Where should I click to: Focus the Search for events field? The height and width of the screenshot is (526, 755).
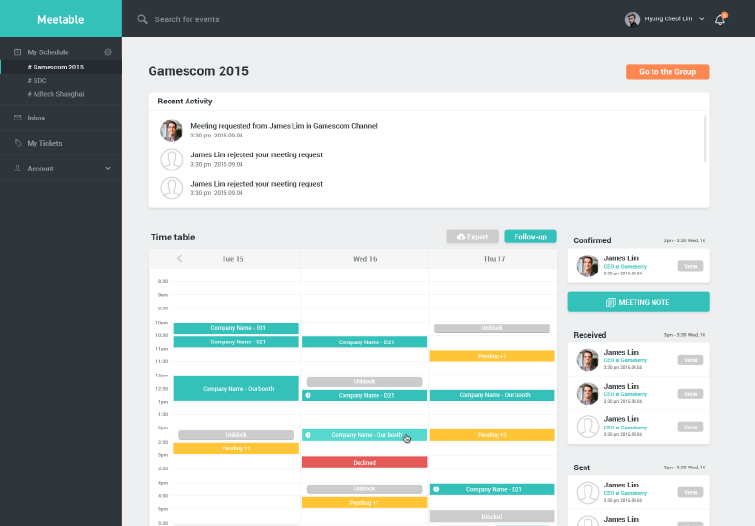pyautogui.click(x=187, y=19)
